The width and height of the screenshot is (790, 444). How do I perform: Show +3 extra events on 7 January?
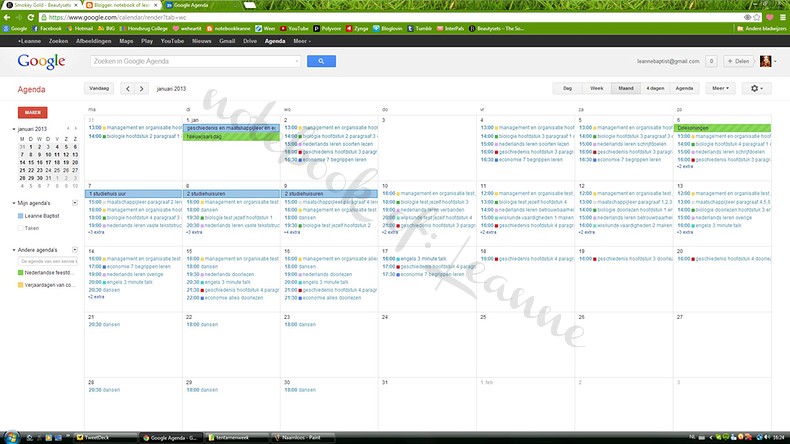pos(96,232)
